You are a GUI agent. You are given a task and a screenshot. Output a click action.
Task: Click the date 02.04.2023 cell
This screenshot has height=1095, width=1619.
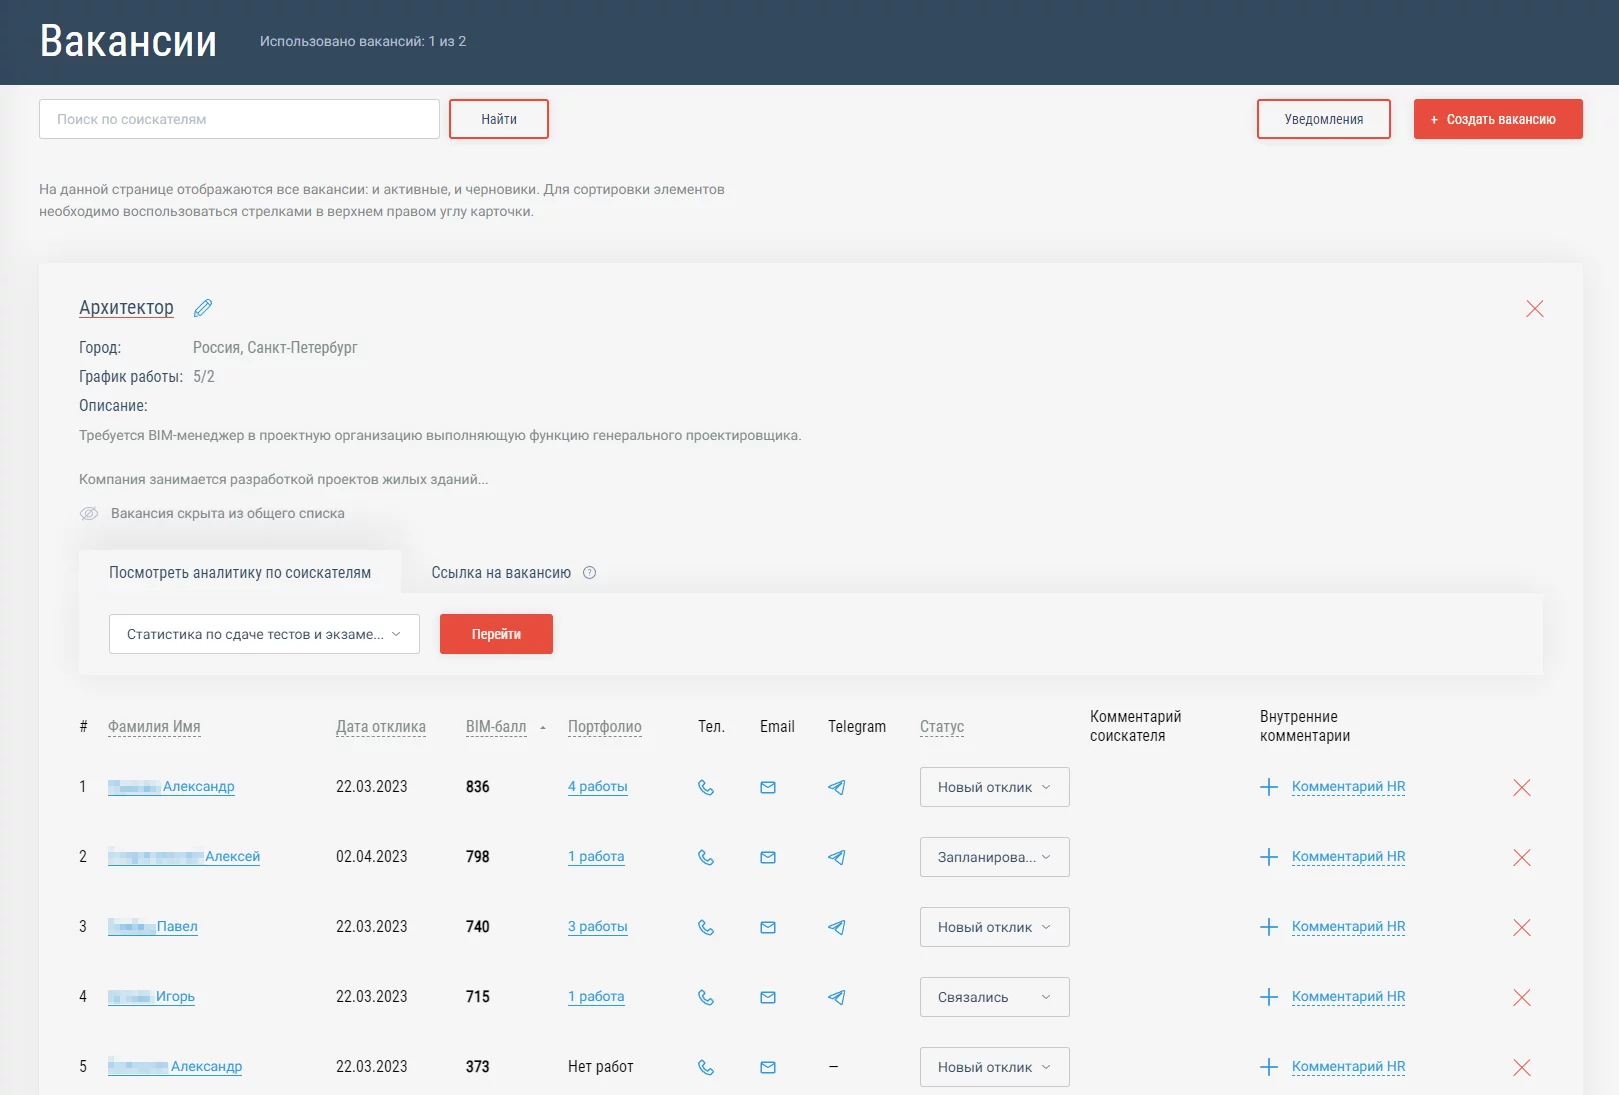point(372,857)
